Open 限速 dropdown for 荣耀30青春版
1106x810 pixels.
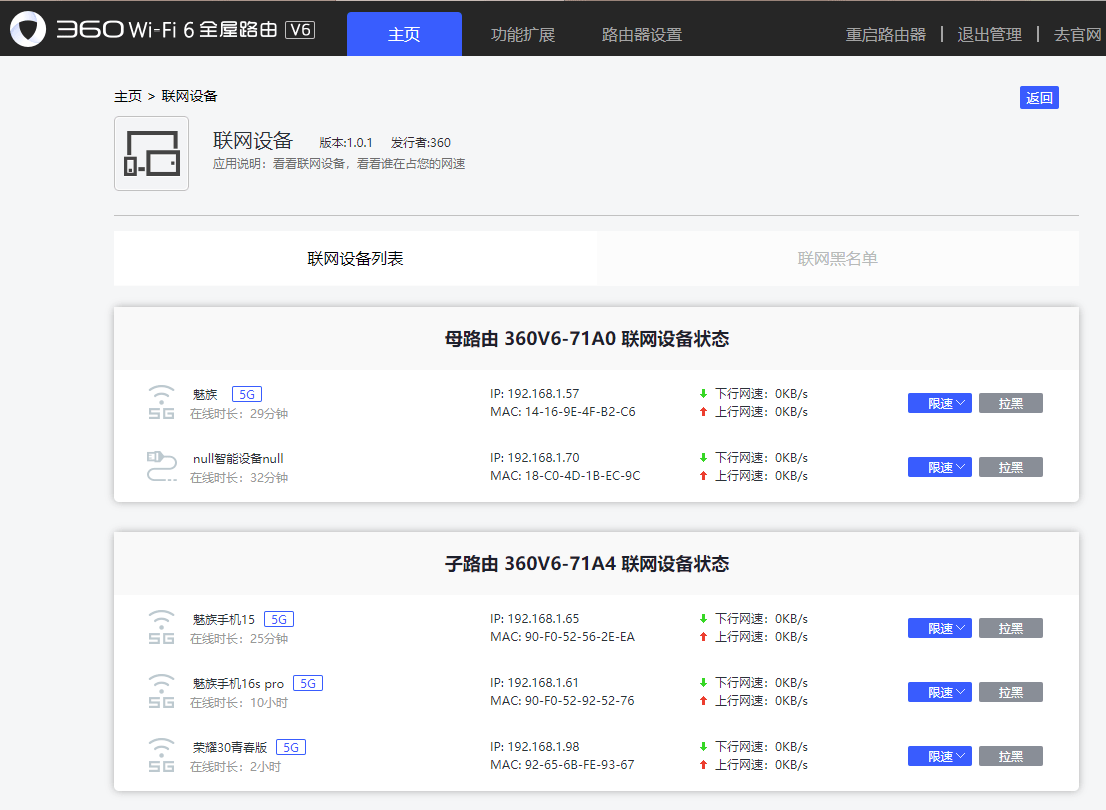(940, 756)
